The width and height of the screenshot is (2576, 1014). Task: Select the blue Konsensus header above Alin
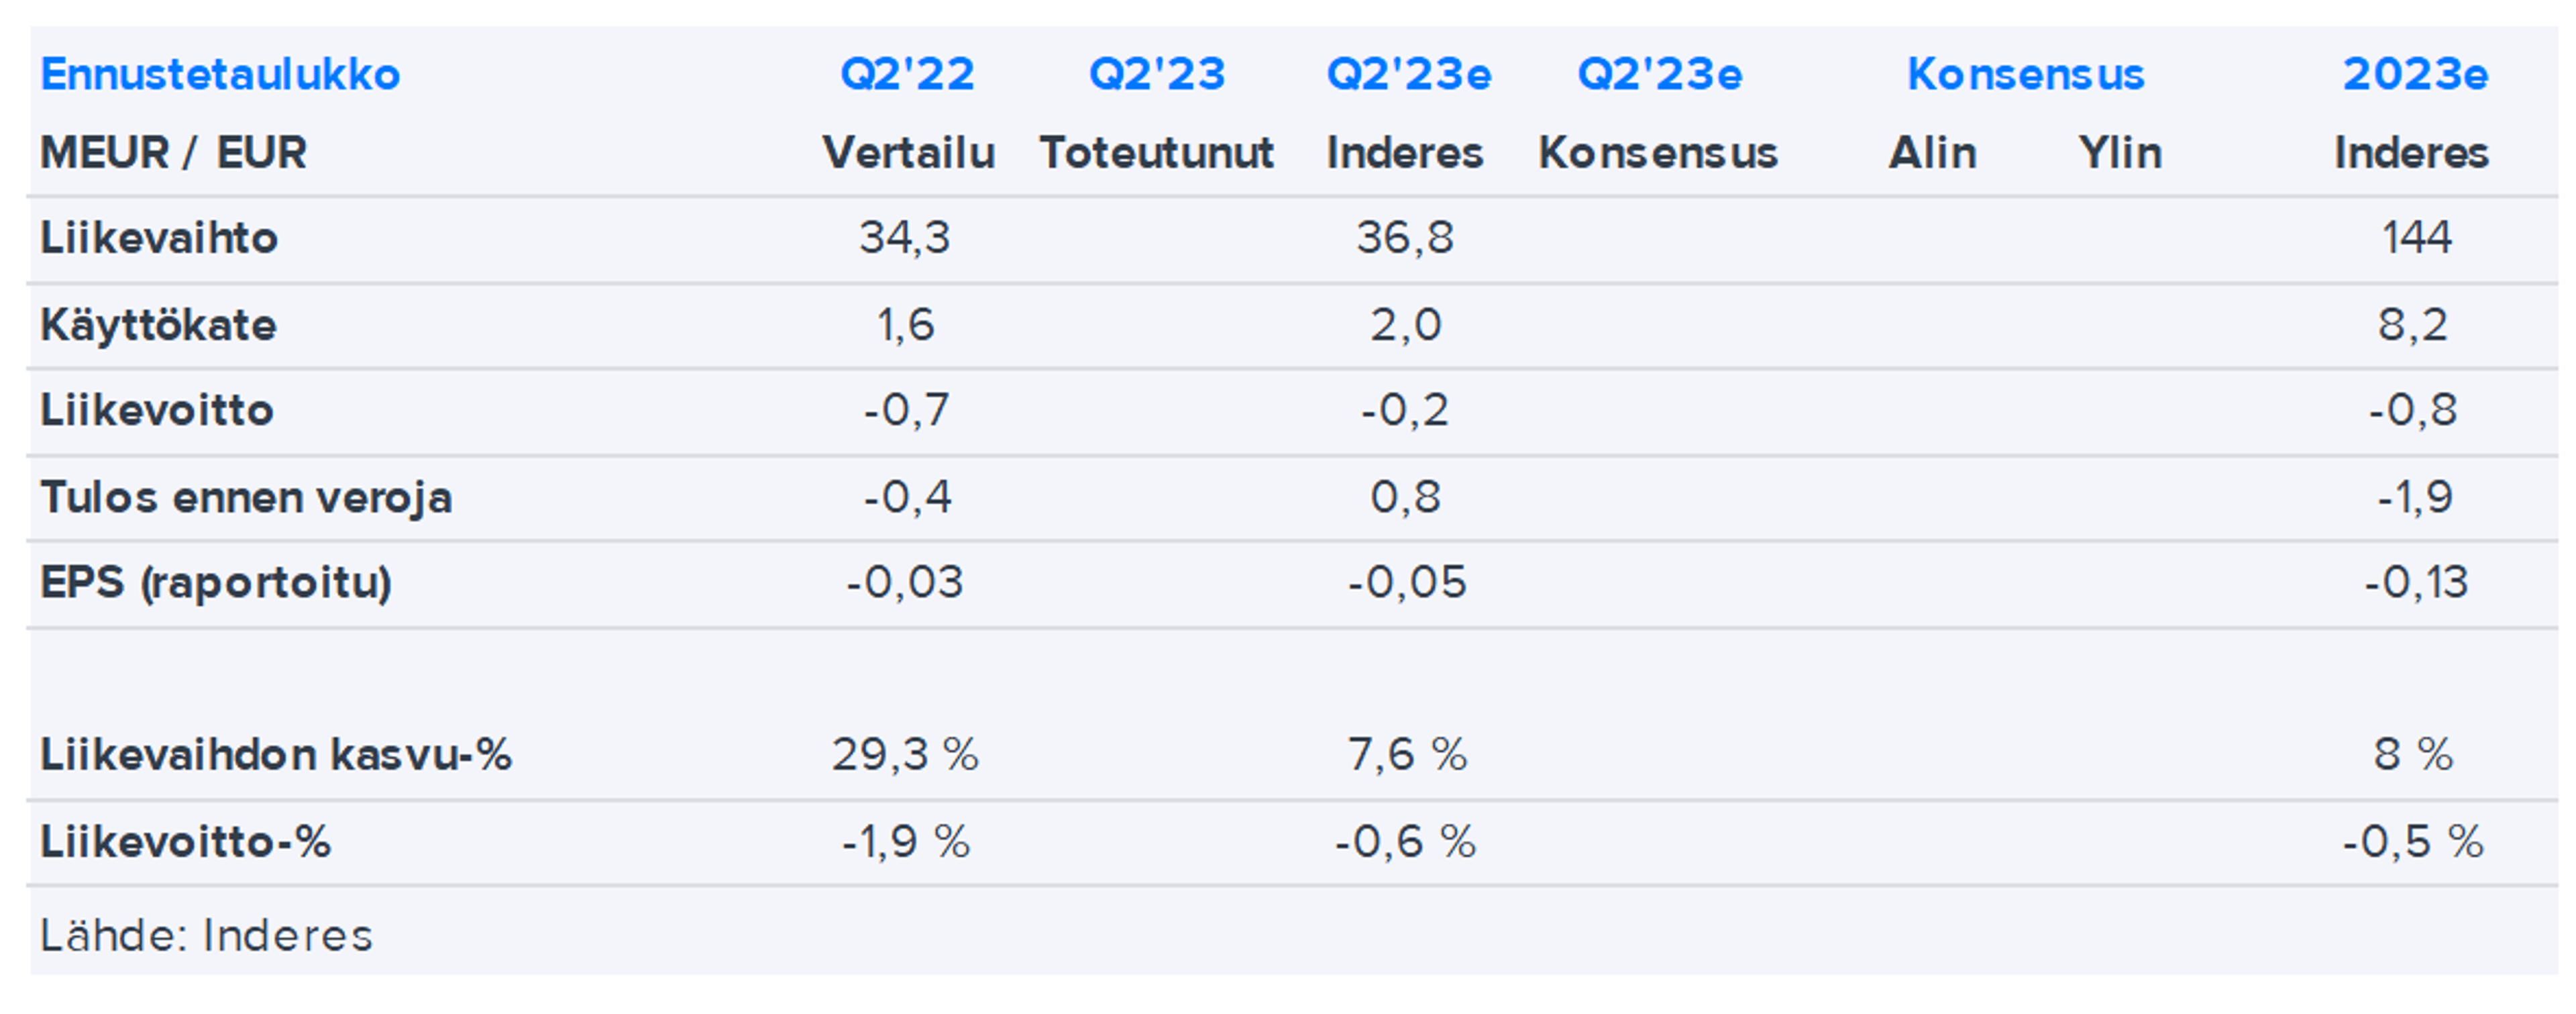[x=2025, y=75]
